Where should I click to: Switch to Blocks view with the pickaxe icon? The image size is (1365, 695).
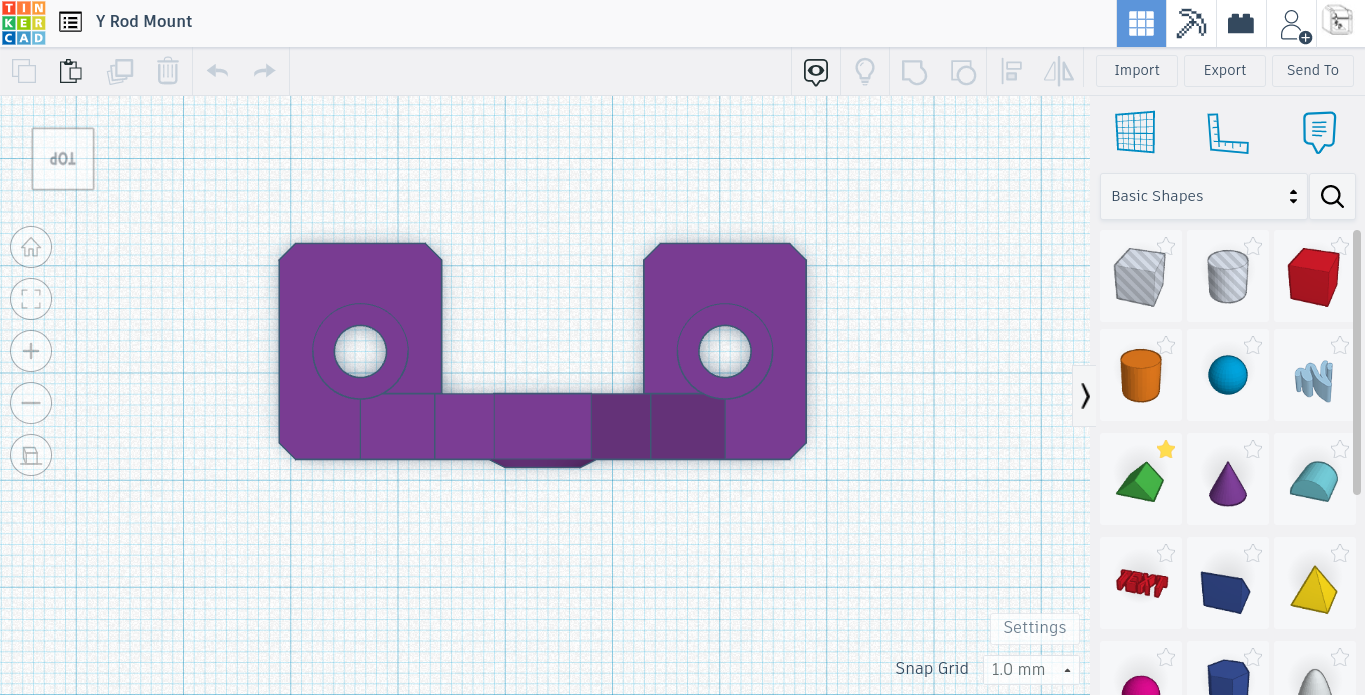point(1190,22)
